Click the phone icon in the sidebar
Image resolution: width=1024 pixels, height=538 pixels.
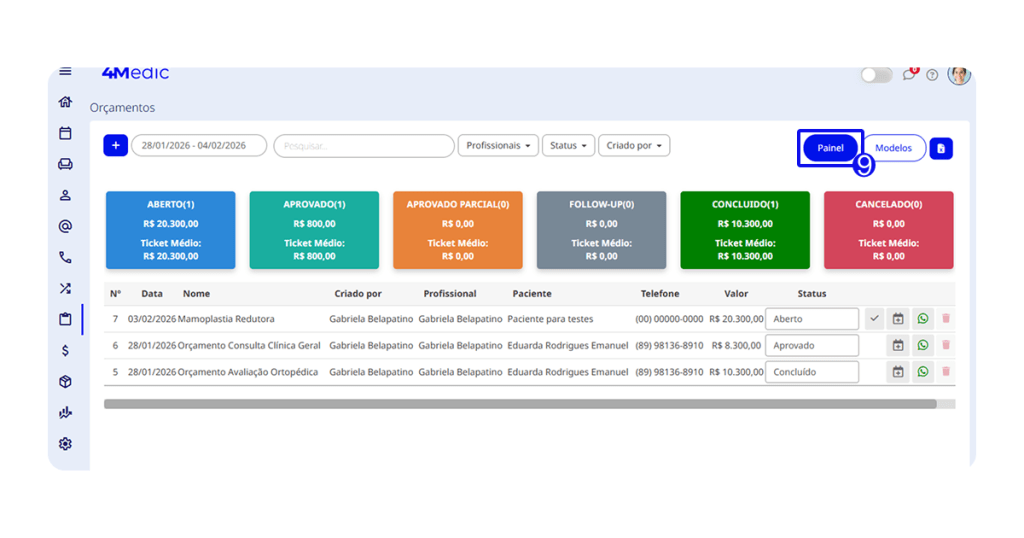[65, 258]
